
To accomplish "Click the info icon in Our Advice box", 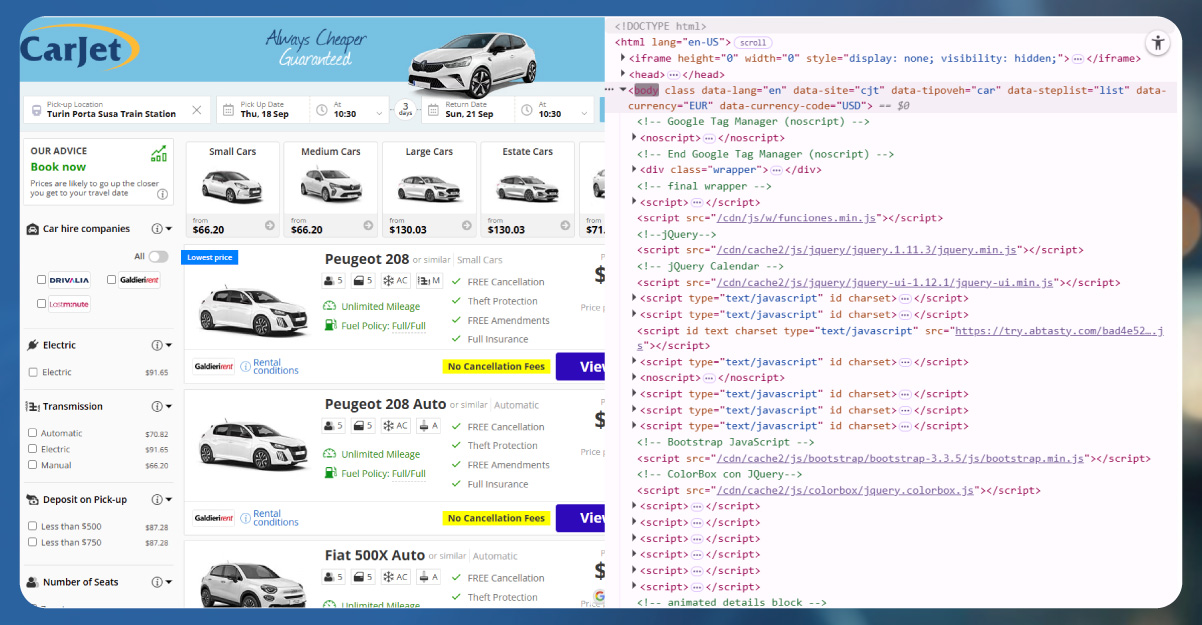I will [162, 194].
